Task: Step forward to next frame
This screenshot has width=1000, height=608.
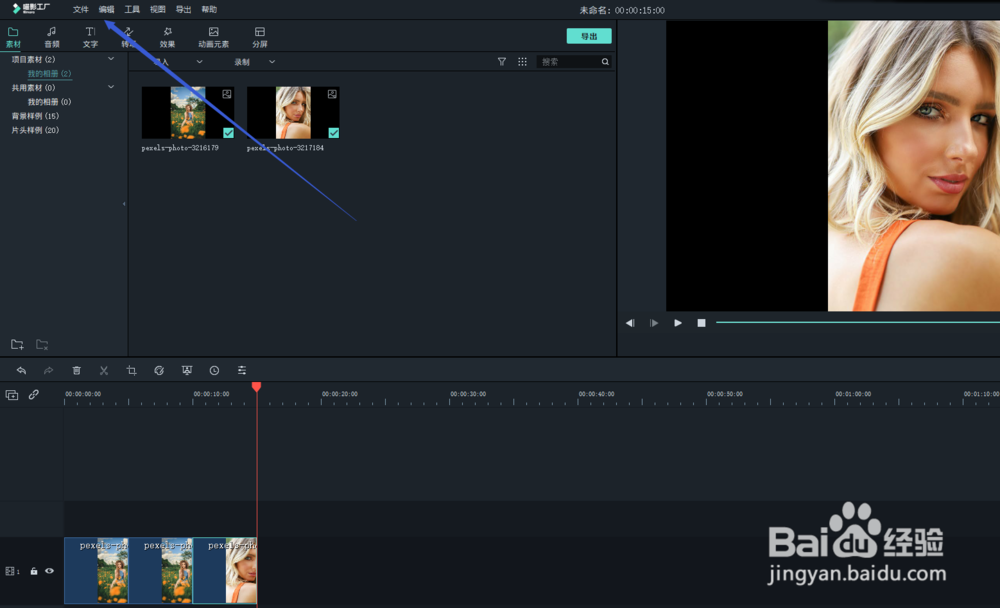Action: click(x=654, y=323)
